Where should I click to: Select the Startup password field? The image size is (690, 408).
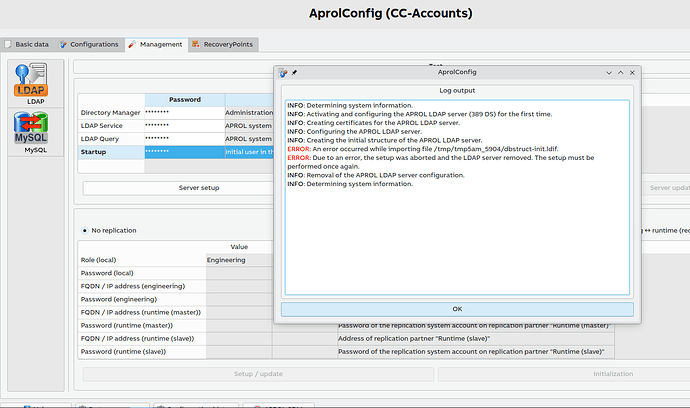click(185, 152)
